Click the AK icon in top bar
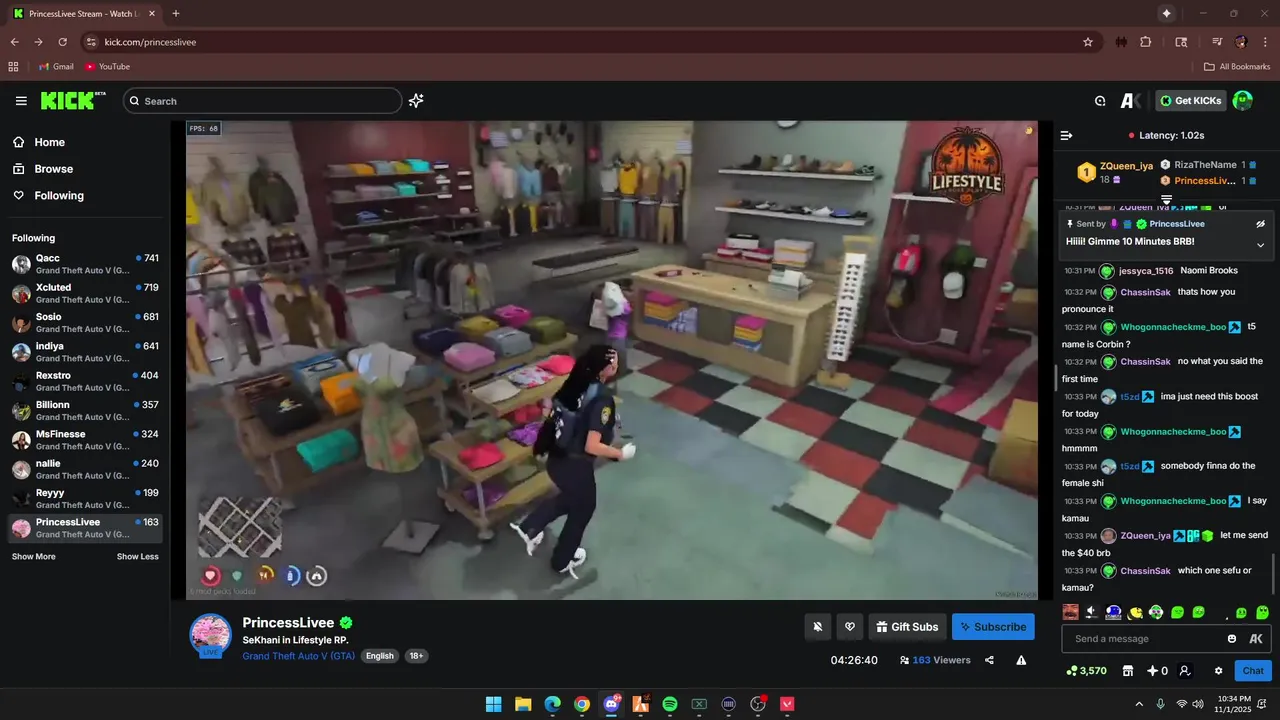The width and height of the screenshot is (1280, 720). tap(1131, 101)
